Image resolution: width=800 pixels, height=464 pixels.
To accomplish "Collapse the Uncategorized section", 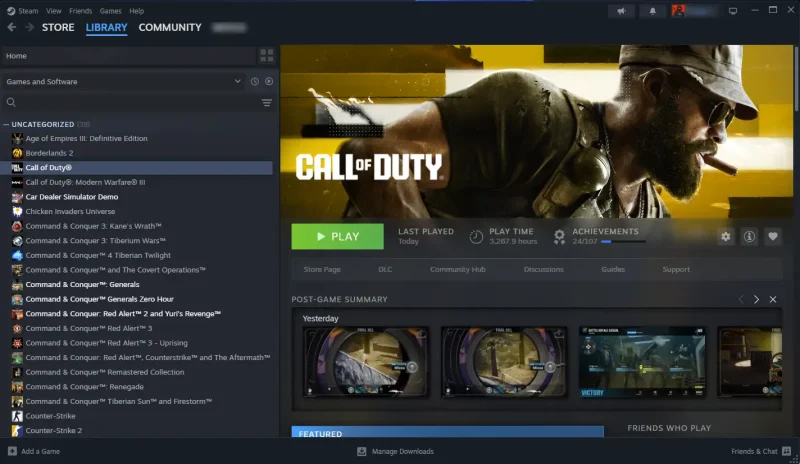I will [6, 125].
